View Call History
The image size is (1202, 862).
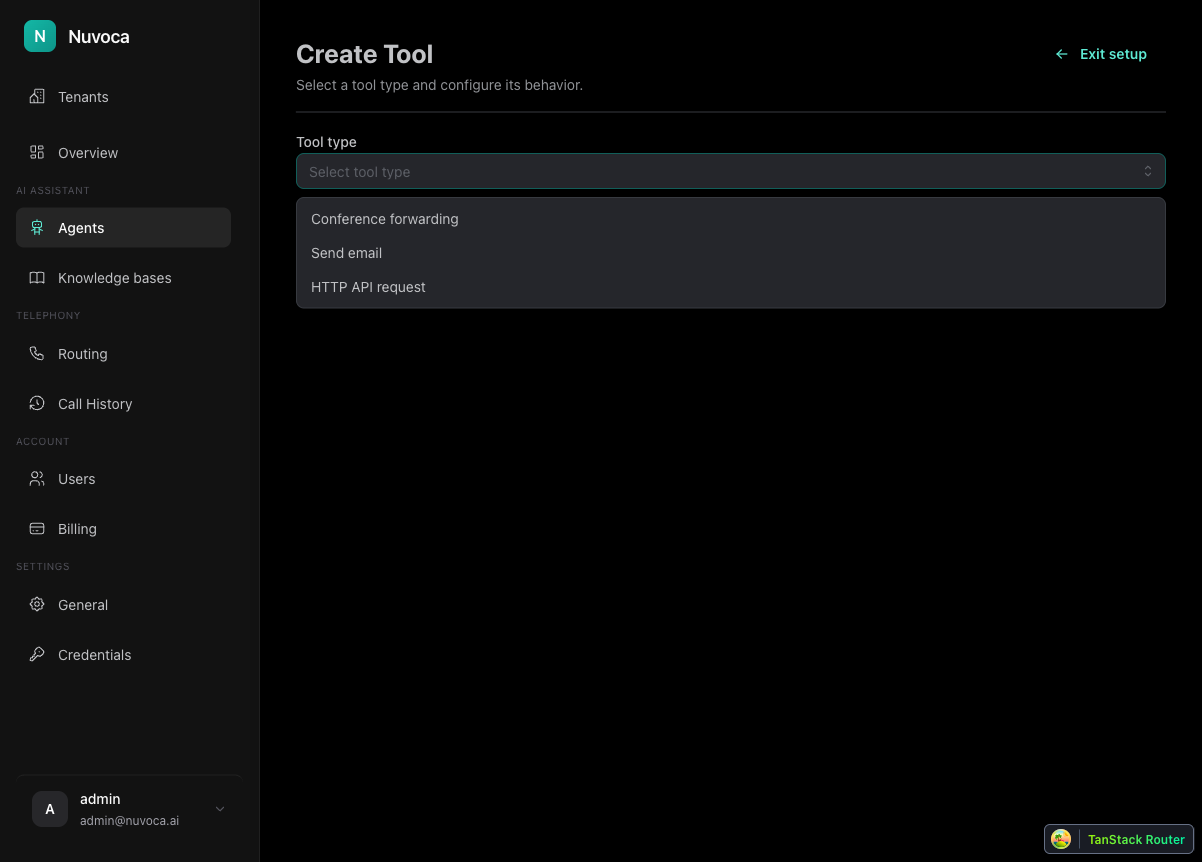[123, 404]
